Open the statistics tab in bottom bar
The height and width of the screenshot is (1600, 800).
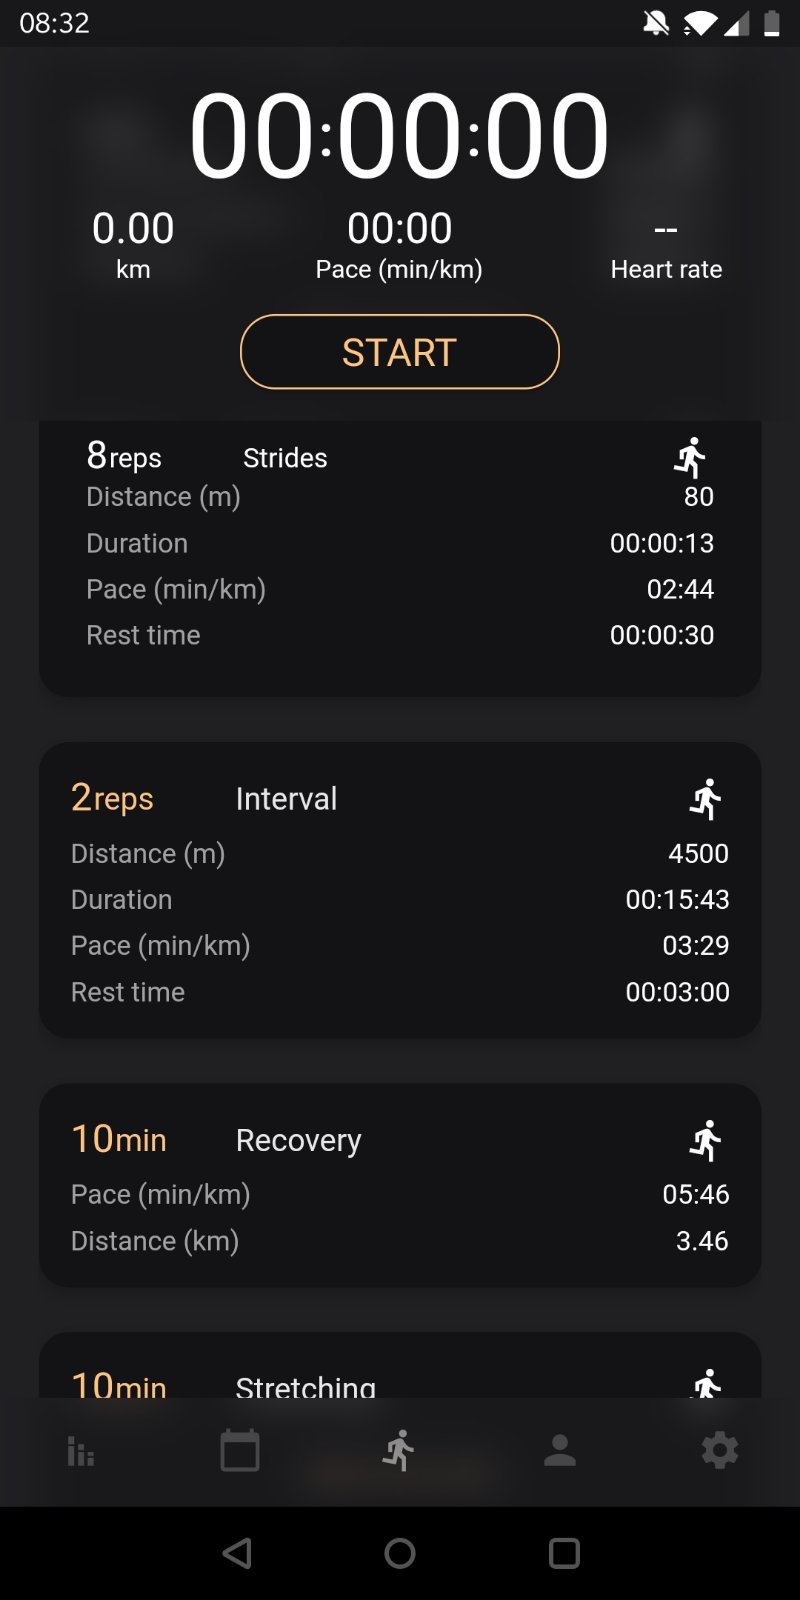click(x=80, y=1451)
